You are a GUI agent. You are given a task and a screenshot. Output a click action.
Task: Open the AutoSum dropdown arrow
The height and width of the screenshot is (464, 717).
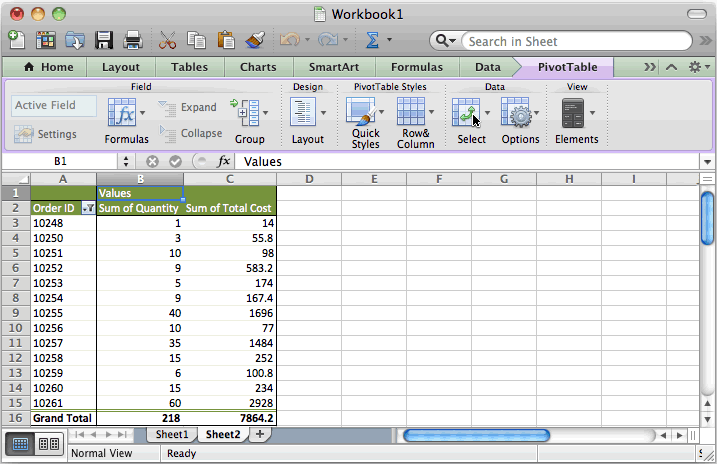tap(389, 40)
